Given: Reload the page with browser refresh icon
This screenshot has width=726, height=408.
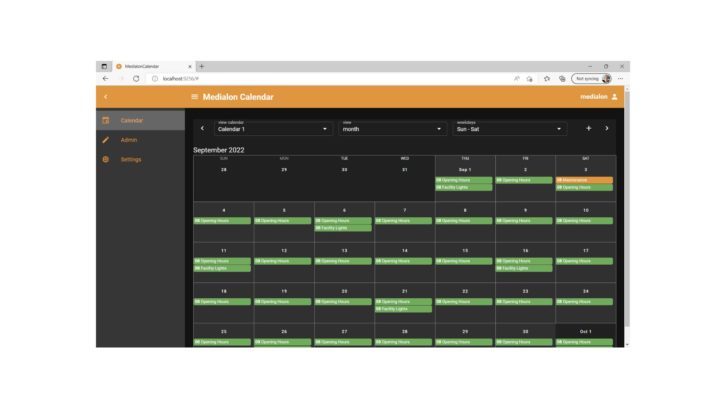Looking at the screenshot, I should coord(136,79).
